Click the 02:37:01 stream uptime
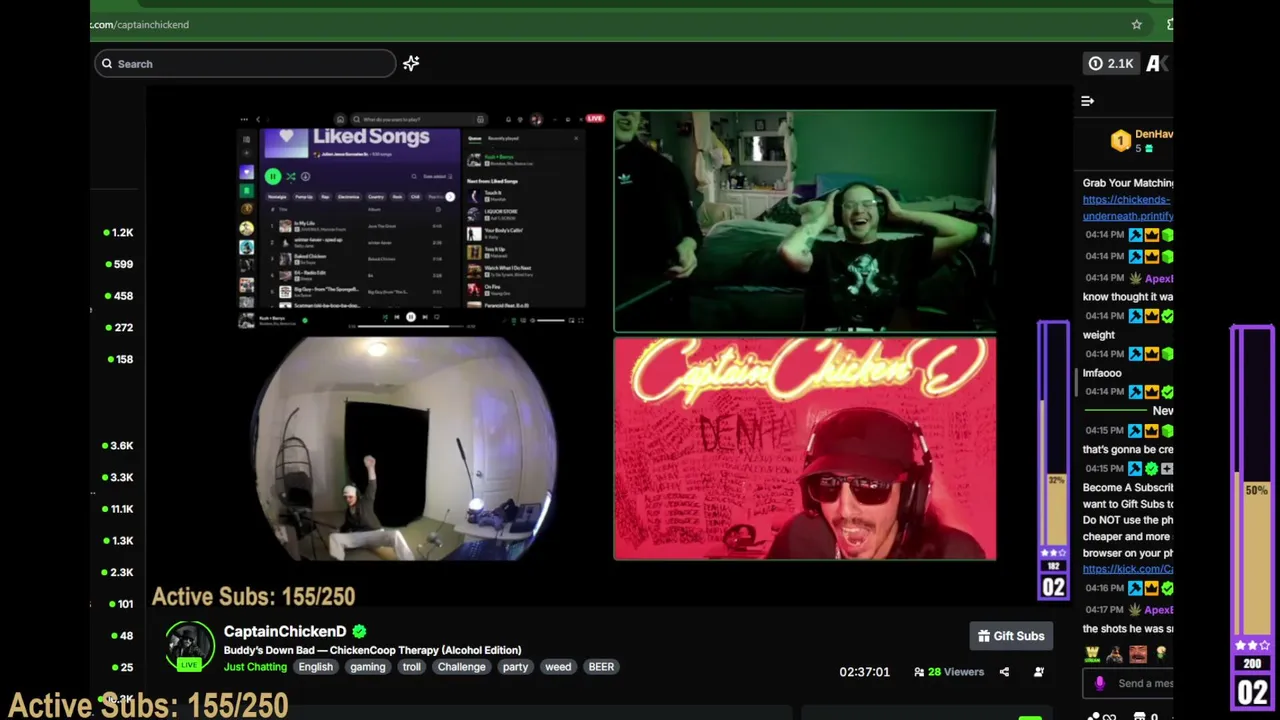 864,672
